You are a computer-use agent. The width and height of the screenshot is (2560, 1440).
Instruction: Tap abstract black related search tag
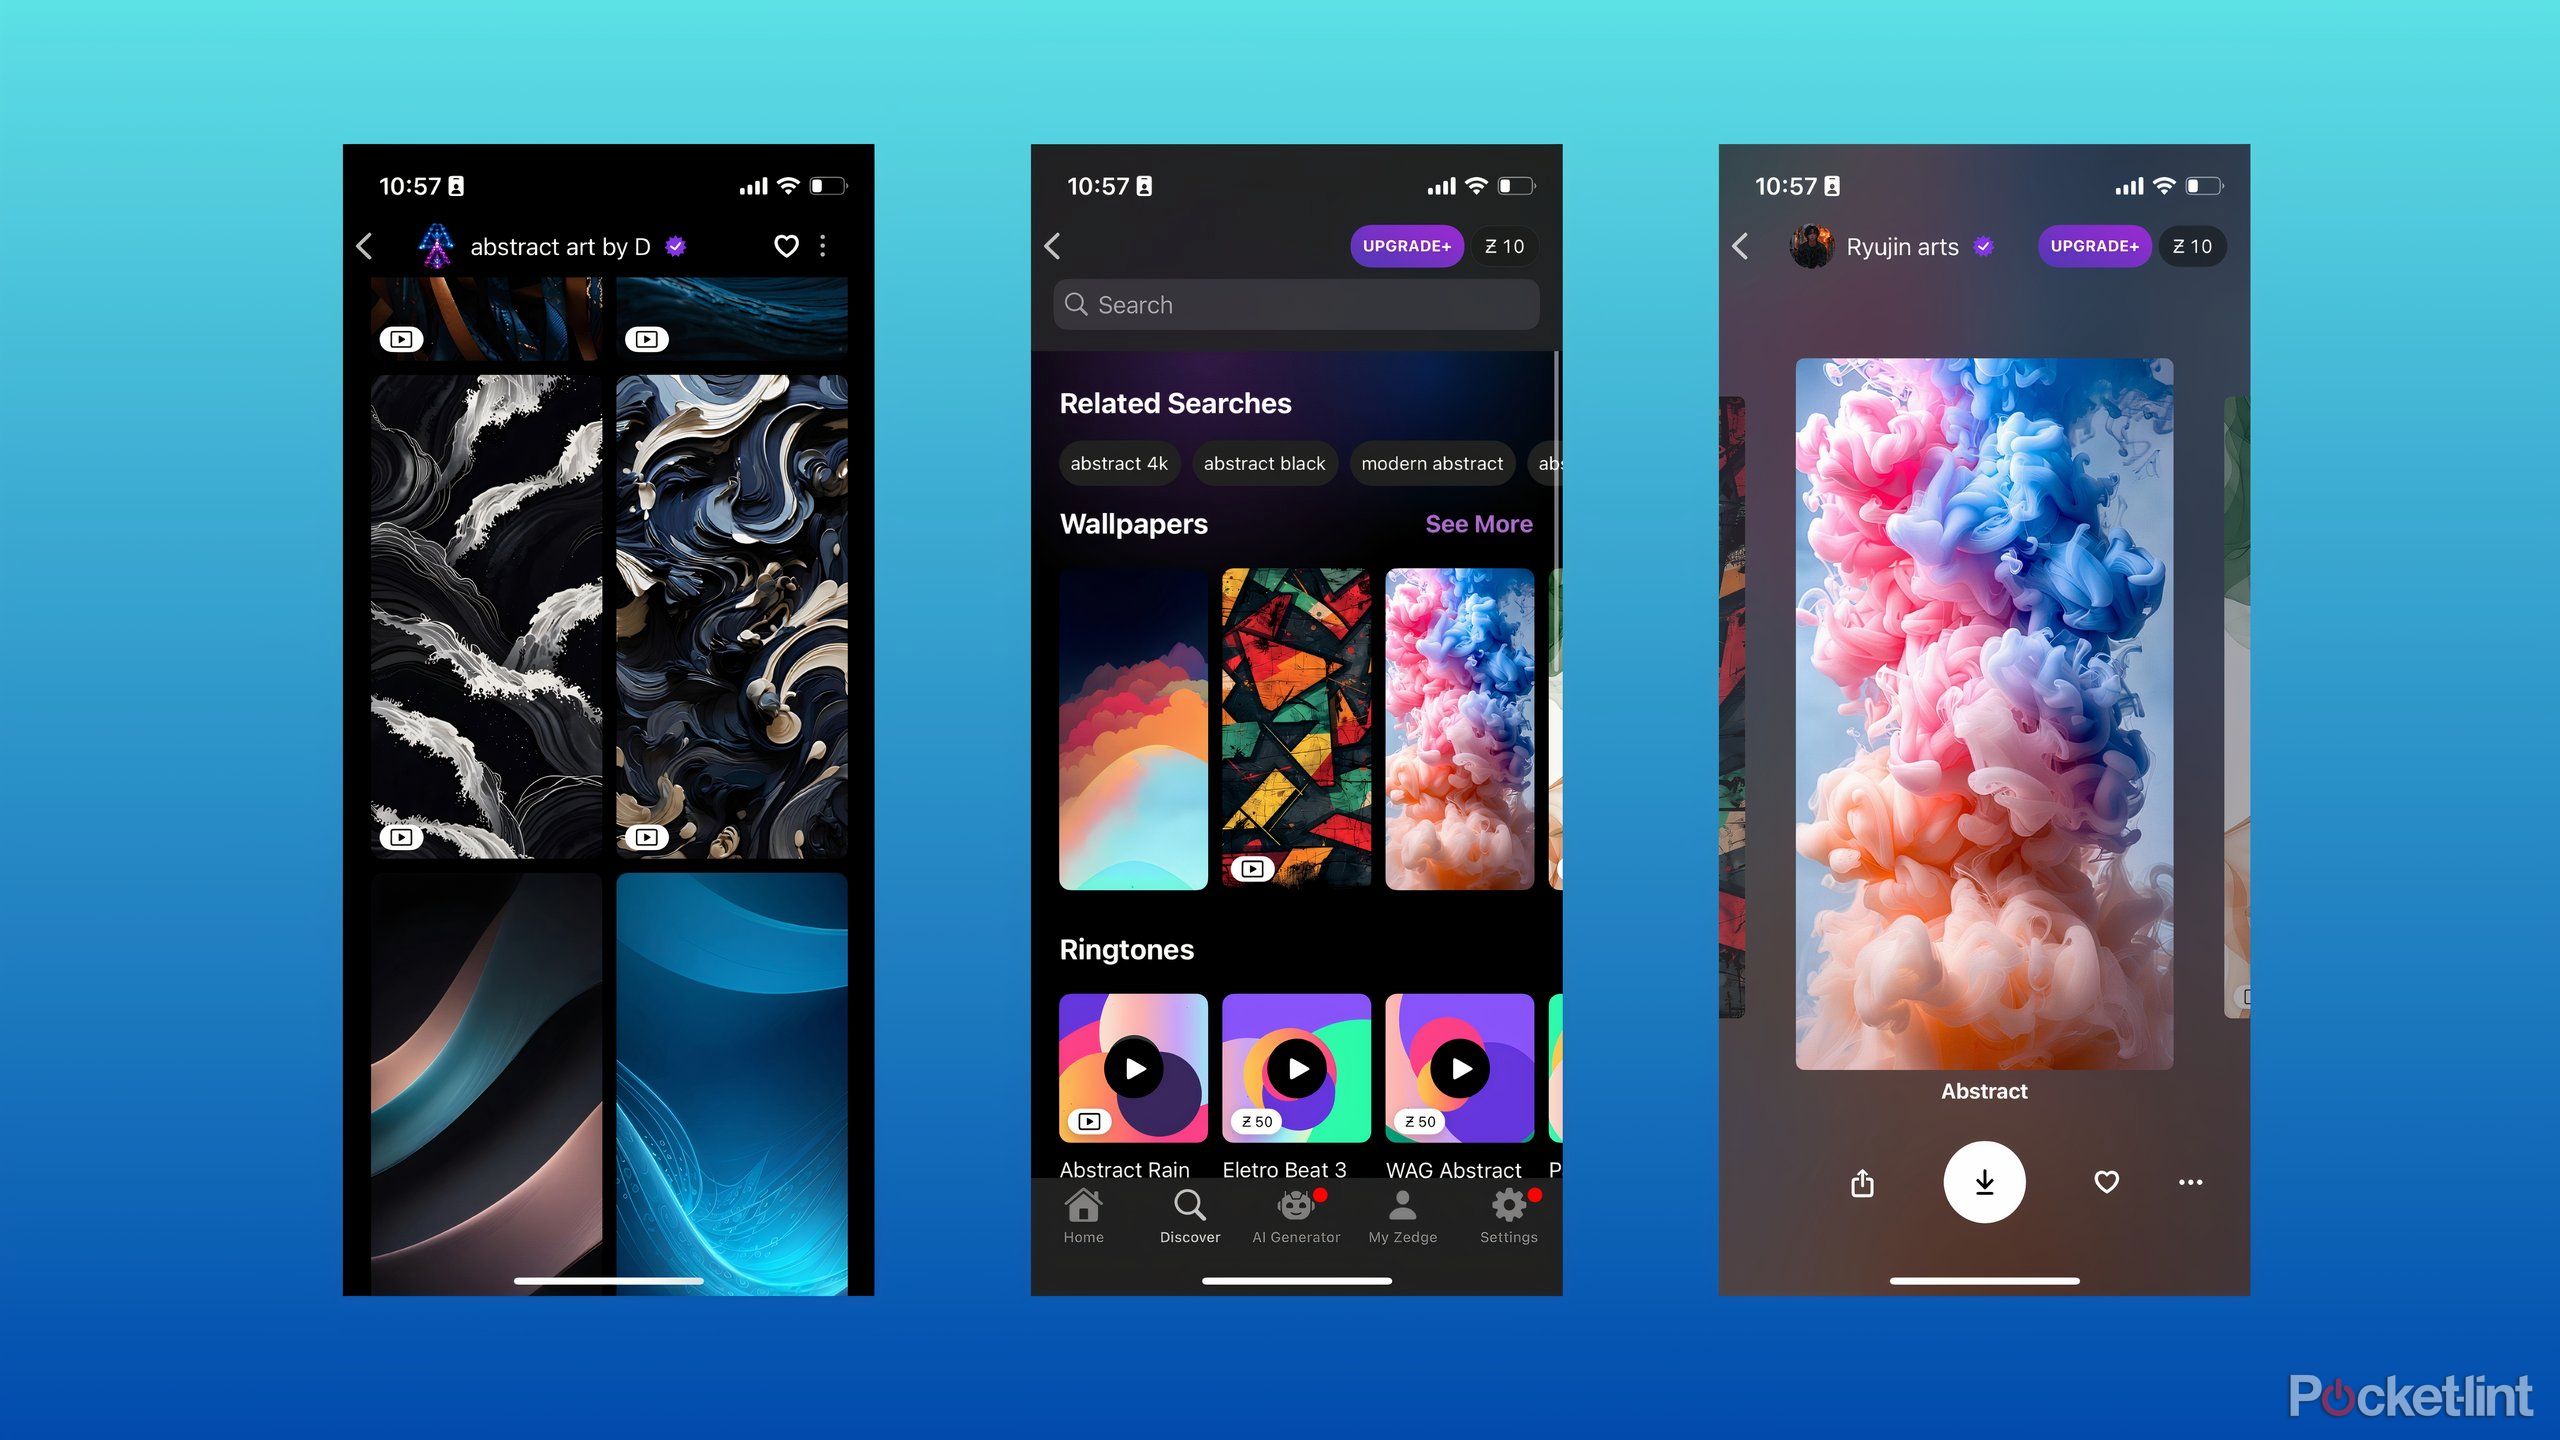[1266, 461]
